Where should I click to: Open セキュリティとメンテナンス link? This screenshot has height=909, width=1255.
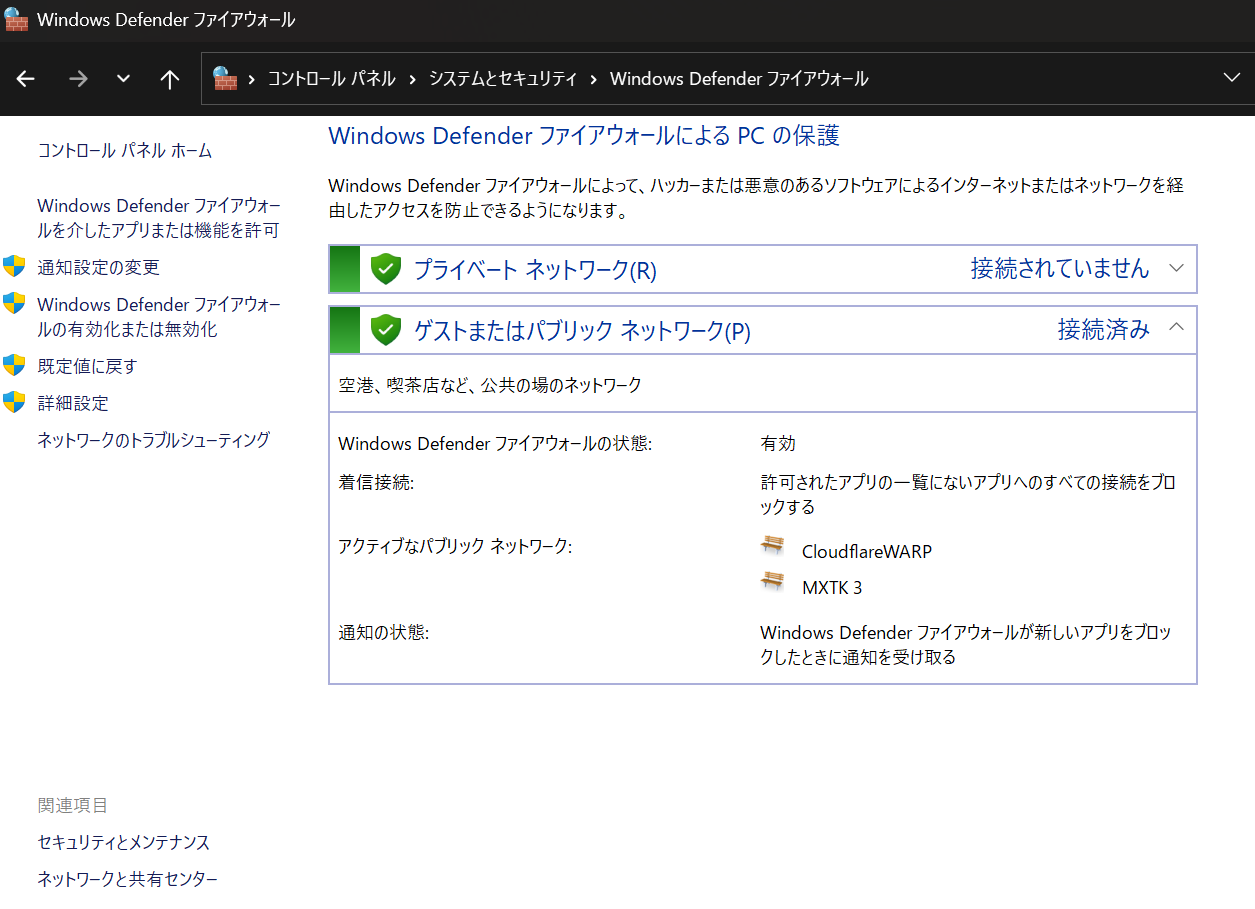point(124,843)
